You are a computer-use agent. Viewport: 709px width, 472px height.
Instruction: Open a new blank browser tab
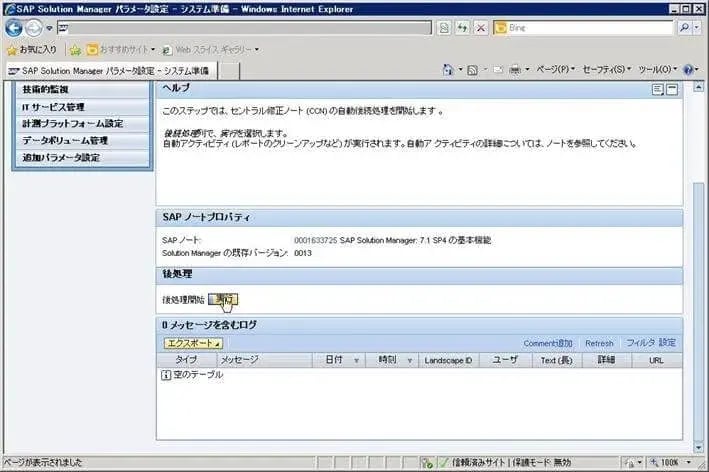pyautogui.click(x=229, y=71)
